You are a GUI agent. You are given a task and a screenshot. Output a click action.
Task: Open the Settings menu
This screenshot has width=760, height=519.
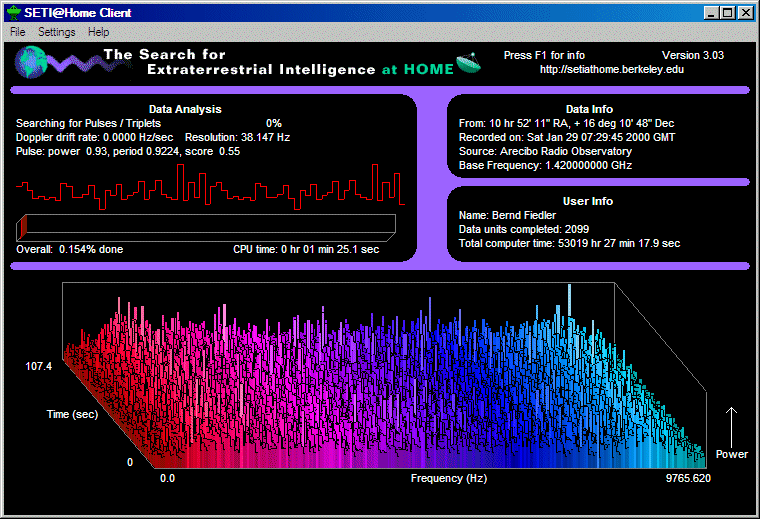click(57, 32)
